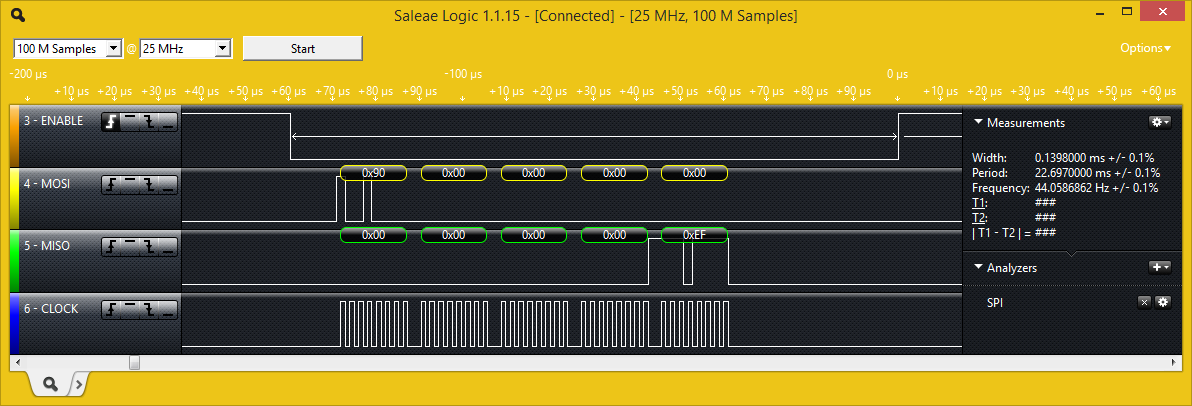Open SPI analyzer gear settings

coord(1162,303)
